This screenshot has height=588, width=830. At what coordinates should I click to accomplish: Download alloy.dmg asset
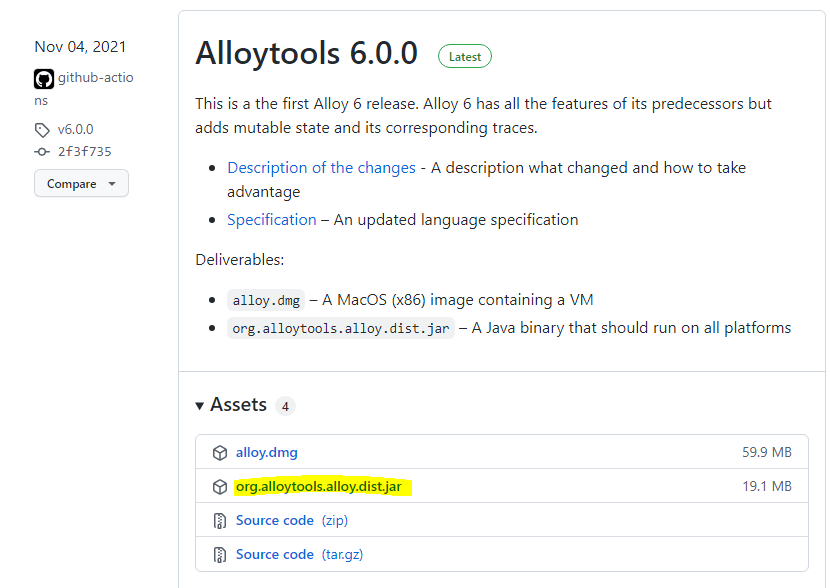(x=267, y=453)
